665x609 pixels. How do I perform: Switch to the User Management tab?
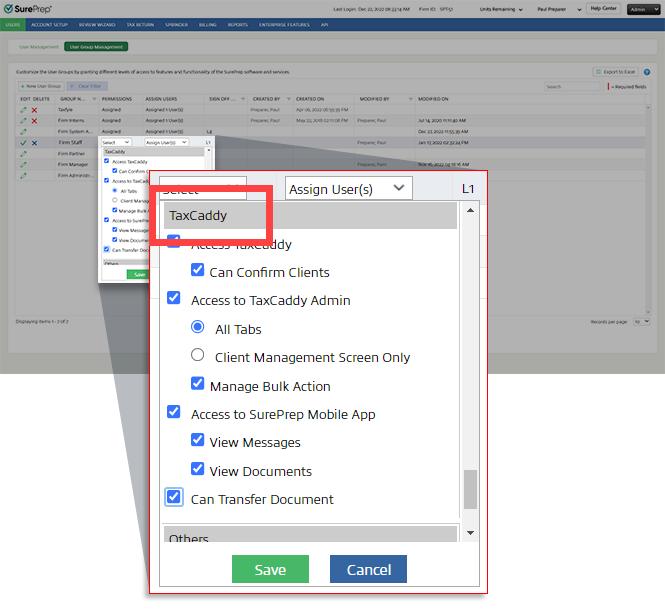(37, 46)
